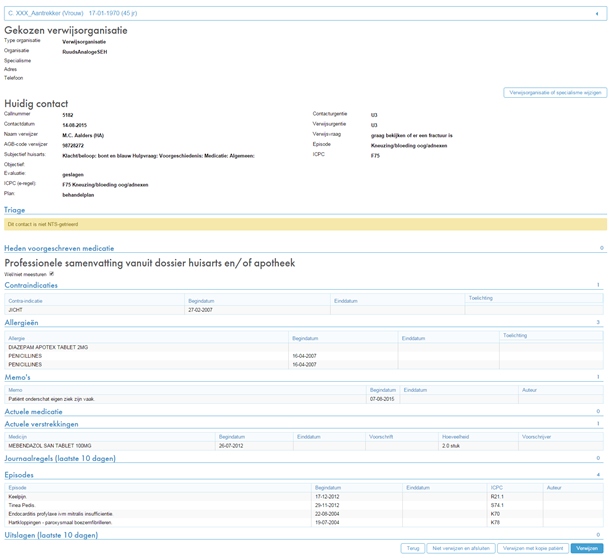Select the DIAZEPAM APOTEX TABLET allergy row

[50, 347]
